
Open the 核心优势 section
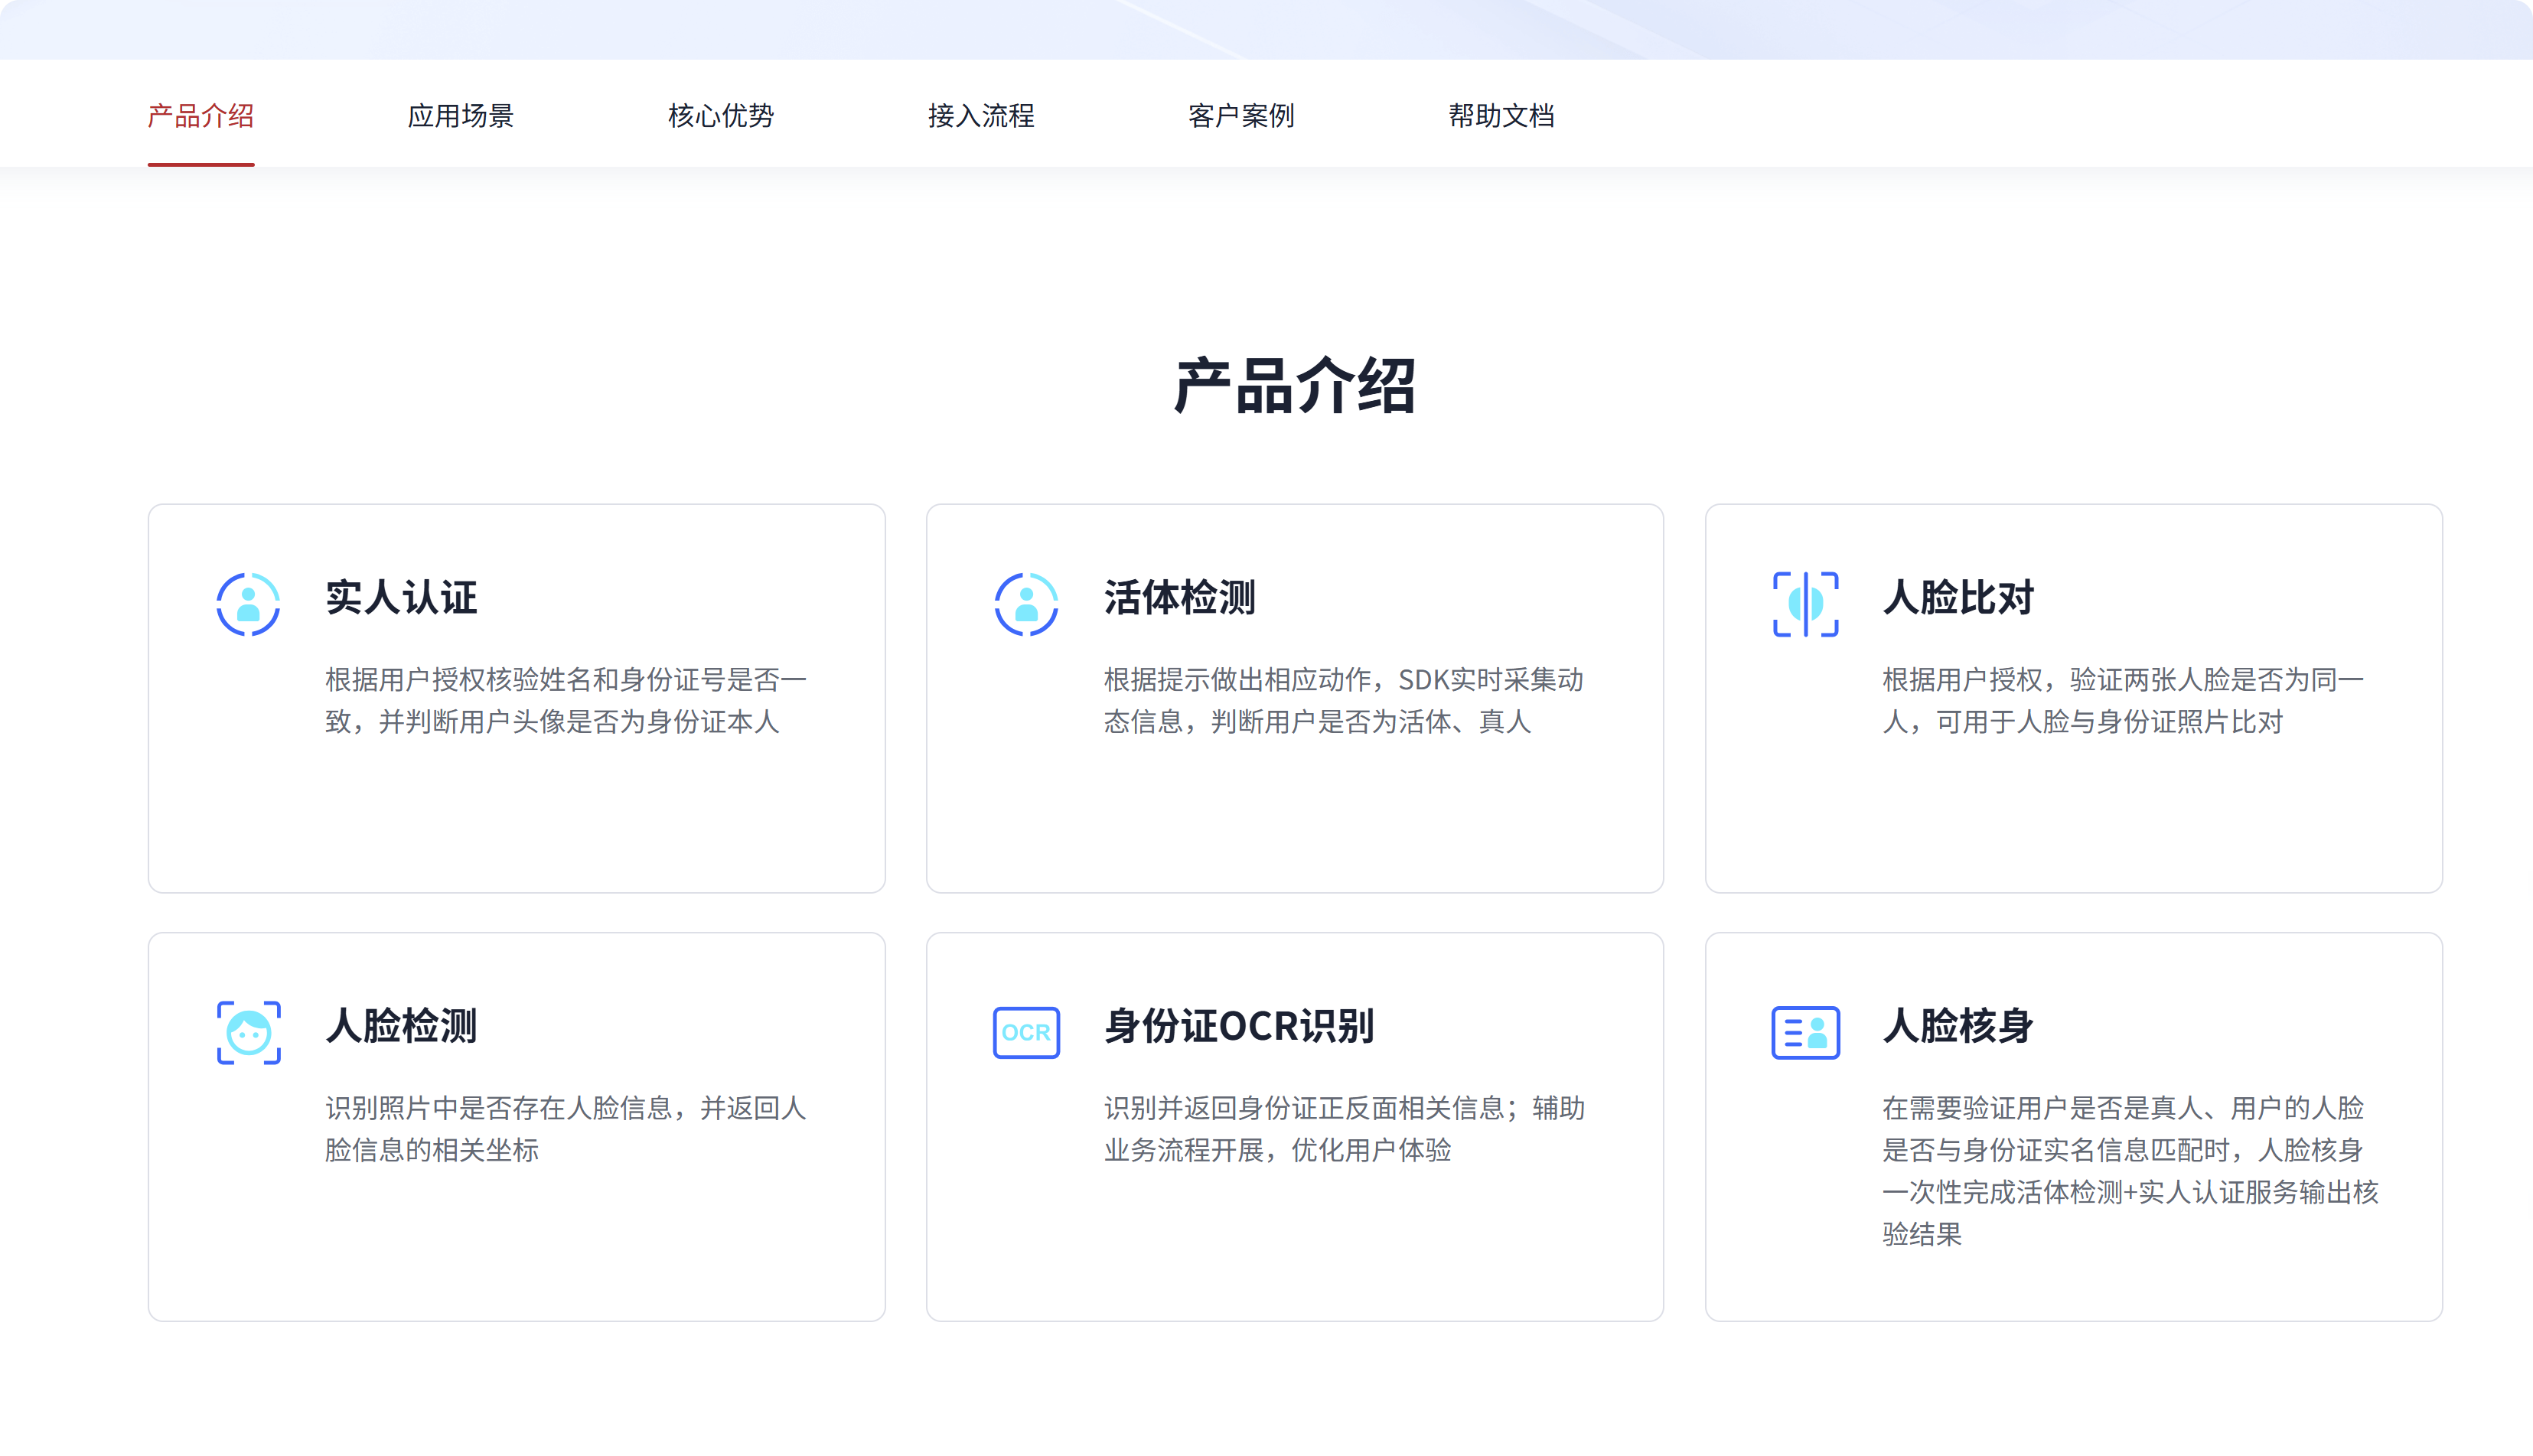[x=722, y=116]
